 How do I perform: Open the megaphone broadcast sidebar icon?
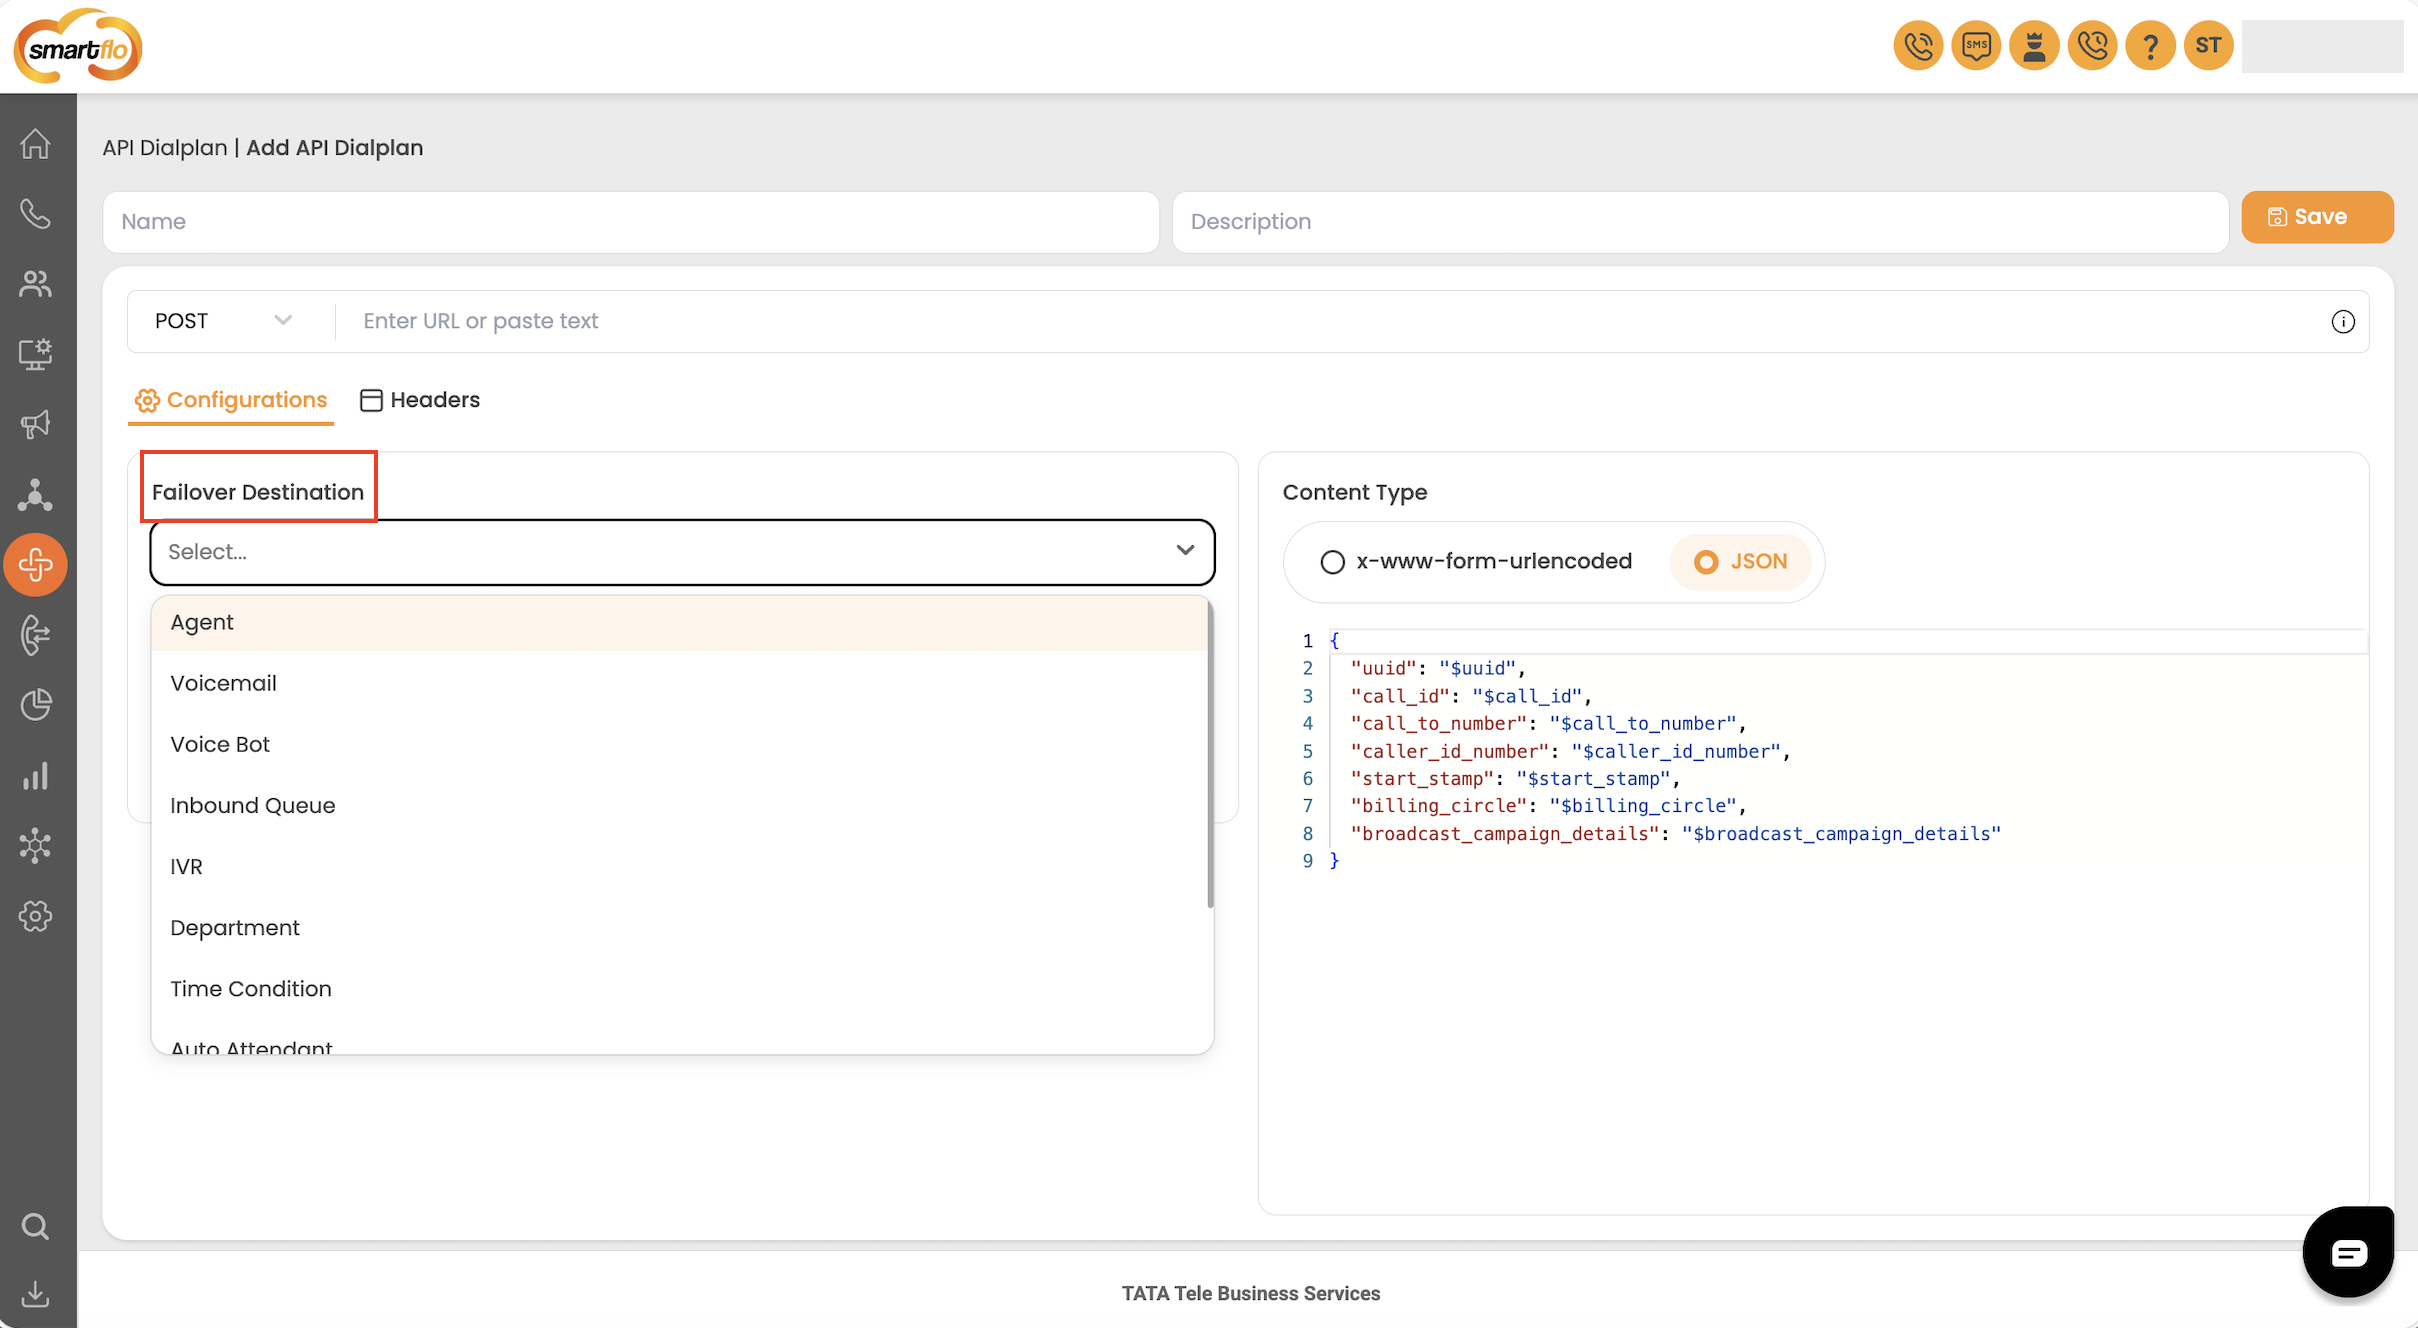point(35,424)
